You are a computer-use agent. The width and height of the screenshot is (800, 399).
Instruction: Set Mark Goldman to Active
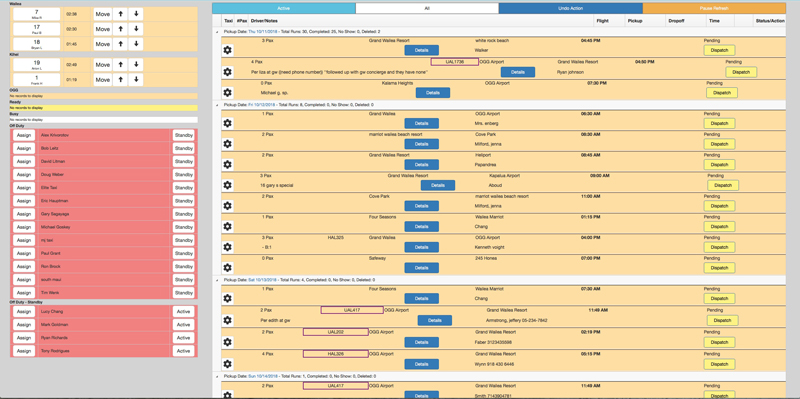tap(183, 325)
